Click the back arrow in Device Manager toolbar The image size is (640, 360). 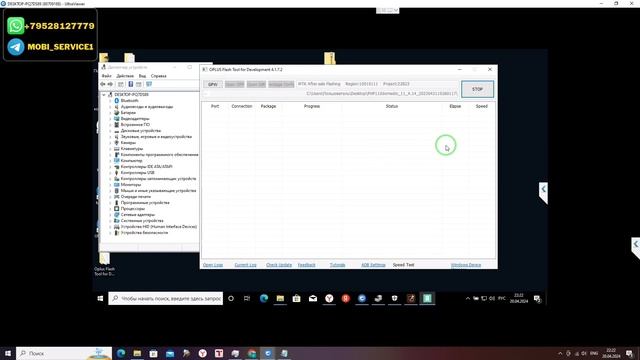pyautogui.click(x=103, y=84)
